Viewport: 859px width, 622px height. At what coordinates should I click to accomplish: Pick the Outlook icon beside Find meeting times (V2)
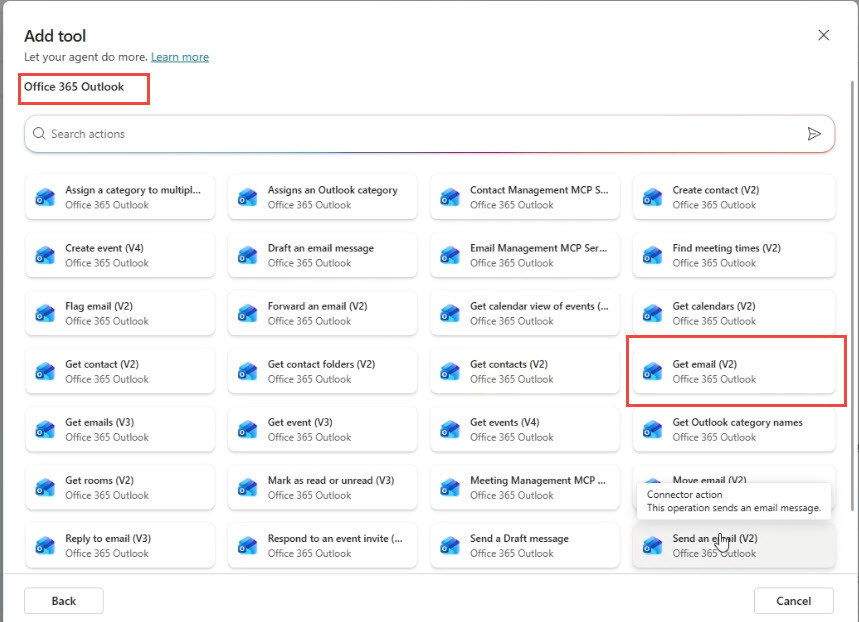click(652, 255)
